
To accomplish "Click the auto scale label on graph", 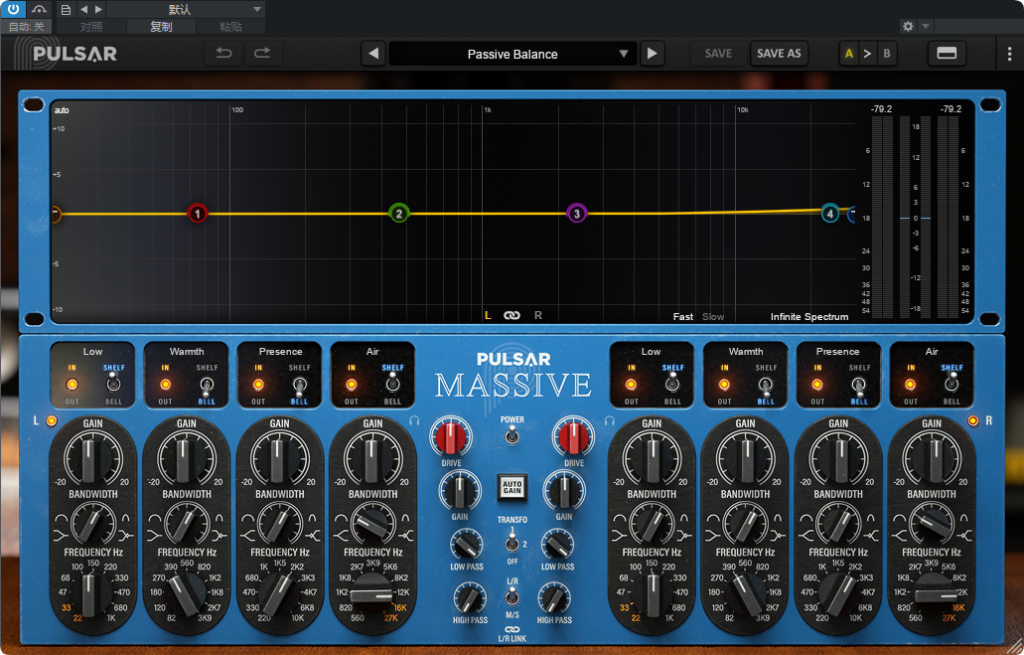I will coord(61,110).
